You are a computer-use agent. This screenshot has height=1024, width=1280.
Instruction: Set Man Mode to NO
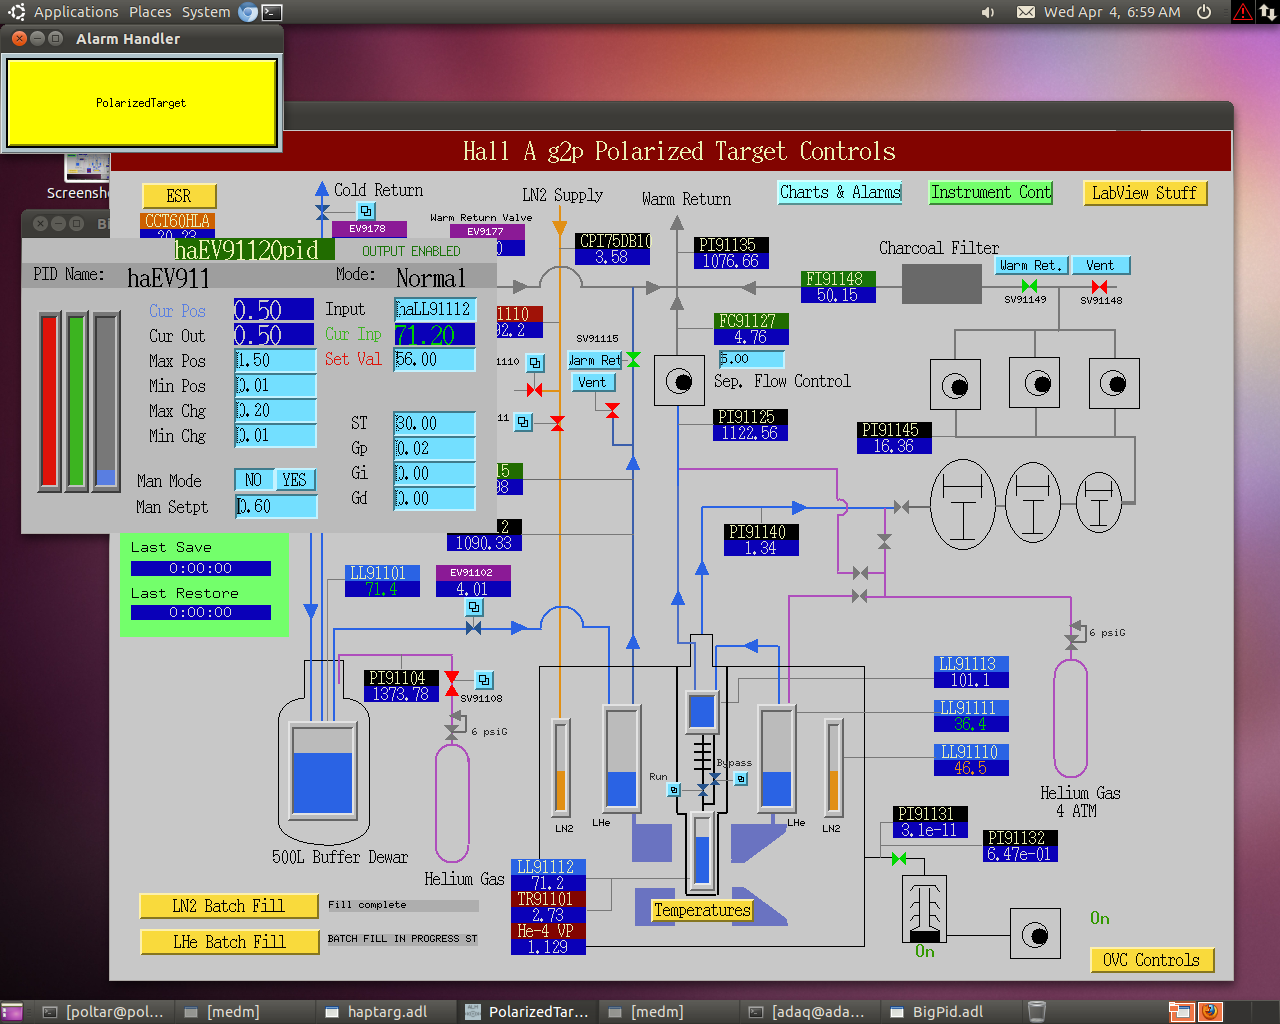pyautogui.click(x=253, y=480)
